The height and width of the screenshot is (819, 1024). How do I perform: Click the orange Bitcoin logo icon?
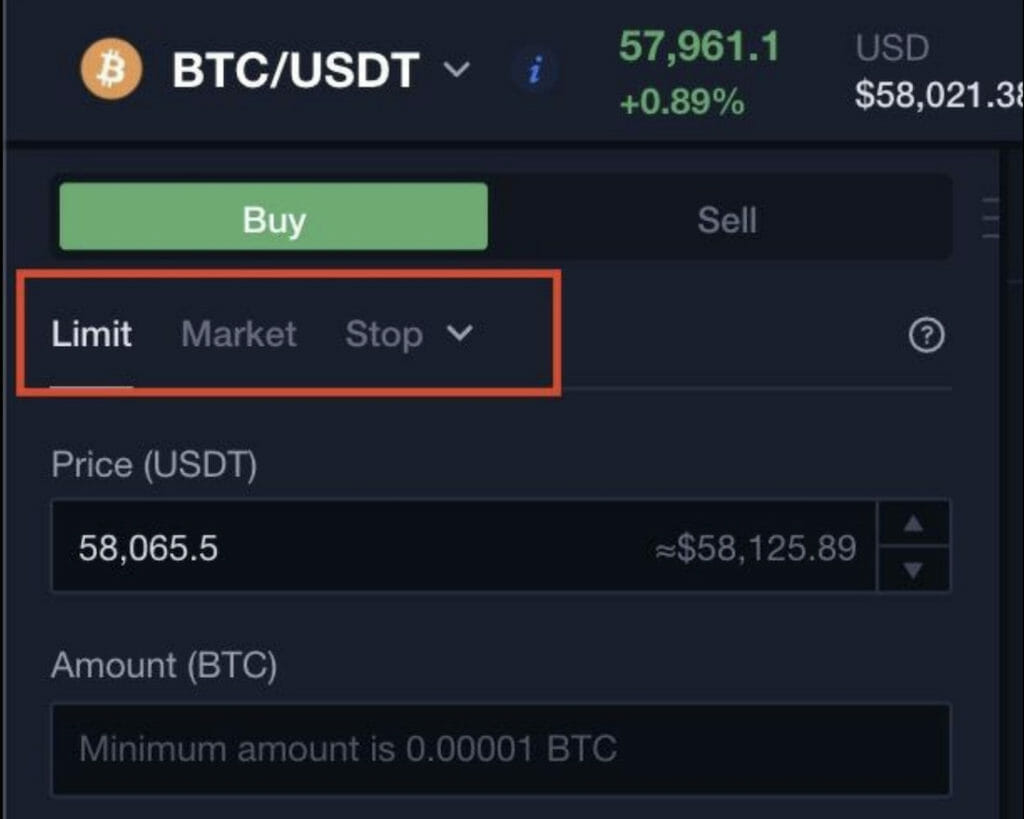click(111, 69)
